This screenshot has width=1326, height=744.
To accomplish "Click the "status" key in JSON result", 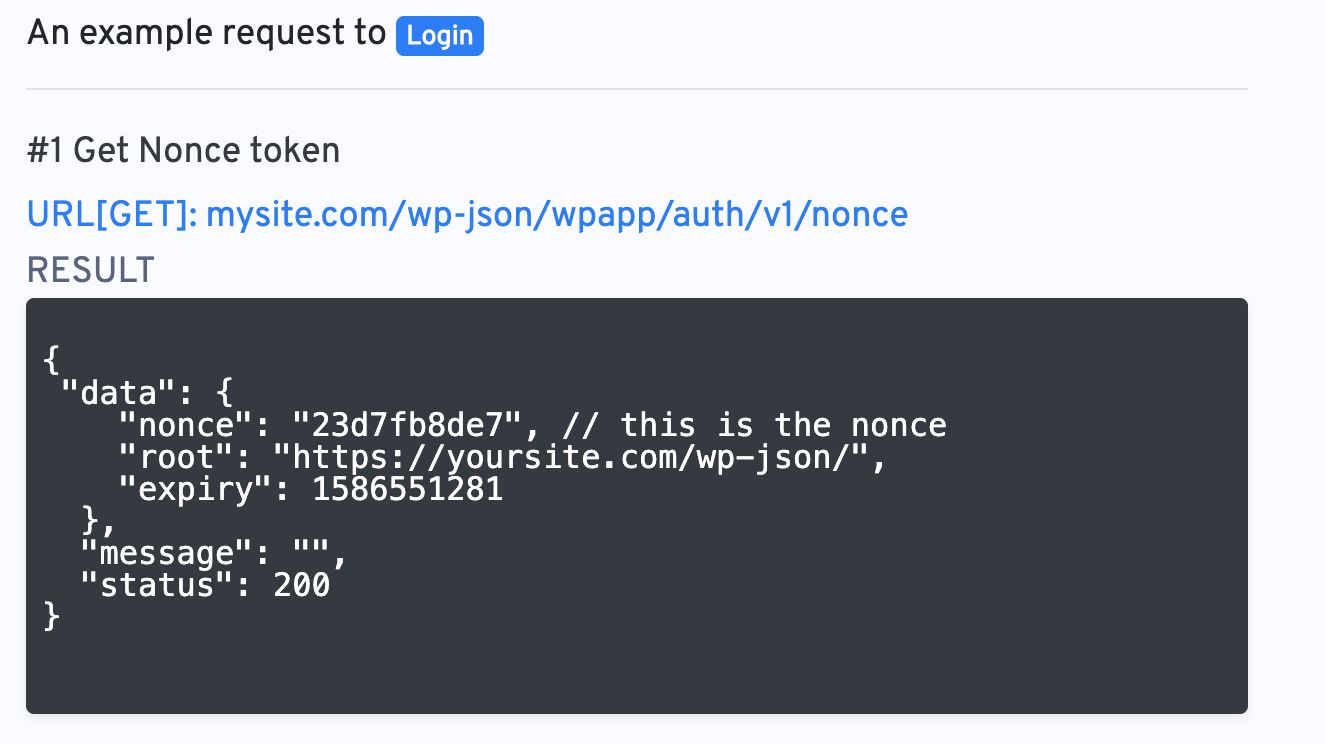I will click(158, 585).
